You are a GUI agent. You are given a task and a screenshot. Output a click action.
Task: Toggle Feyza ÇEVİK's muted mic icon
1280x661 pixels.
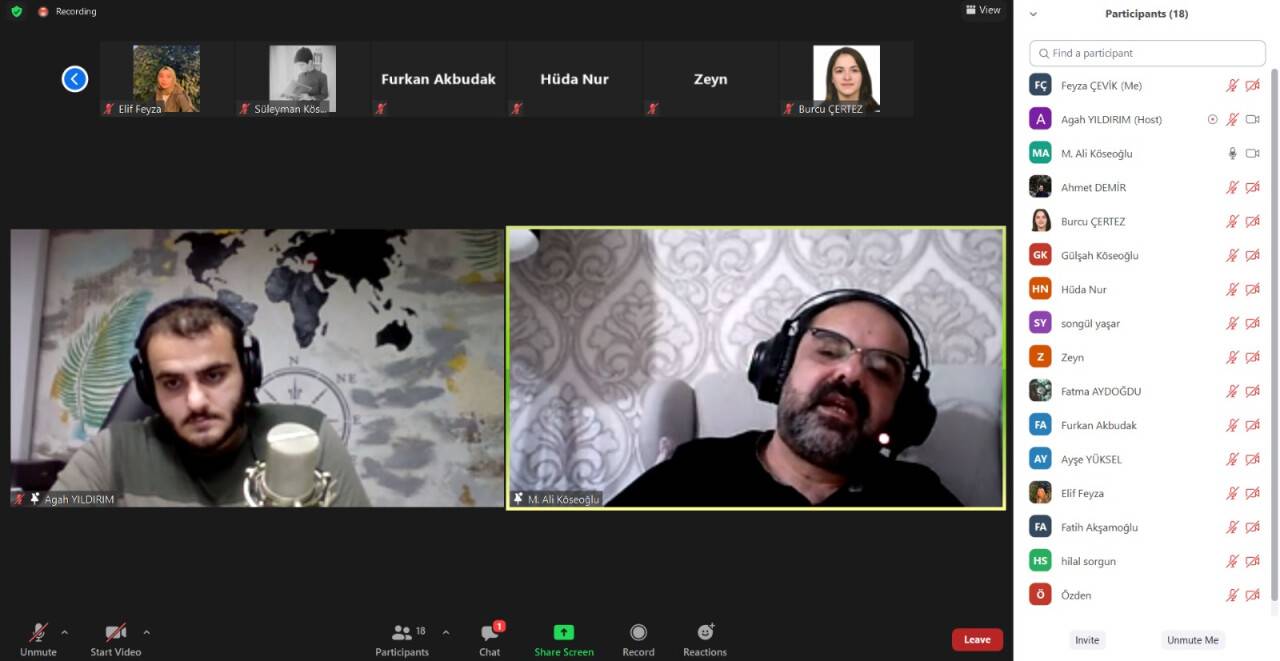coord(1232,86)
